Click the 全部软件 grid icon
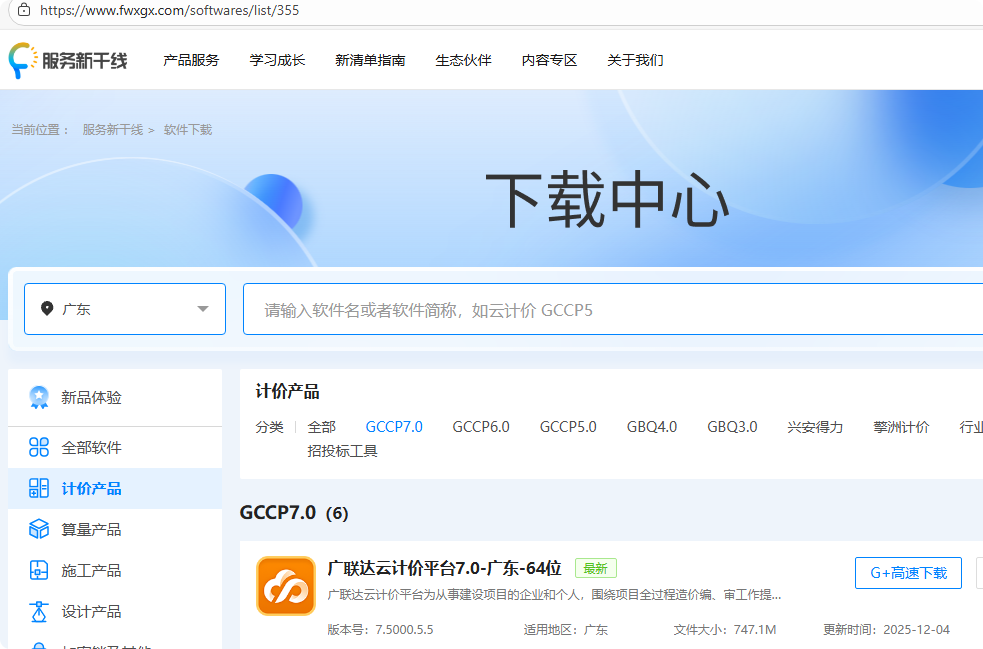Image resolution: width=983 pixels, height=649 pixels. click(39, 447)
